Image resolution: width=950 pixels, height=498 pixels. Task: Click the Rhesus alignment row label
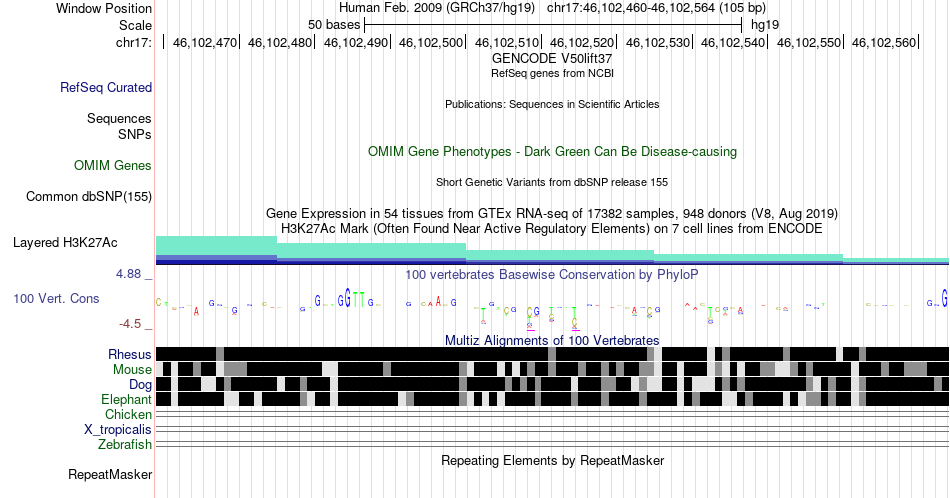[130, 354]
